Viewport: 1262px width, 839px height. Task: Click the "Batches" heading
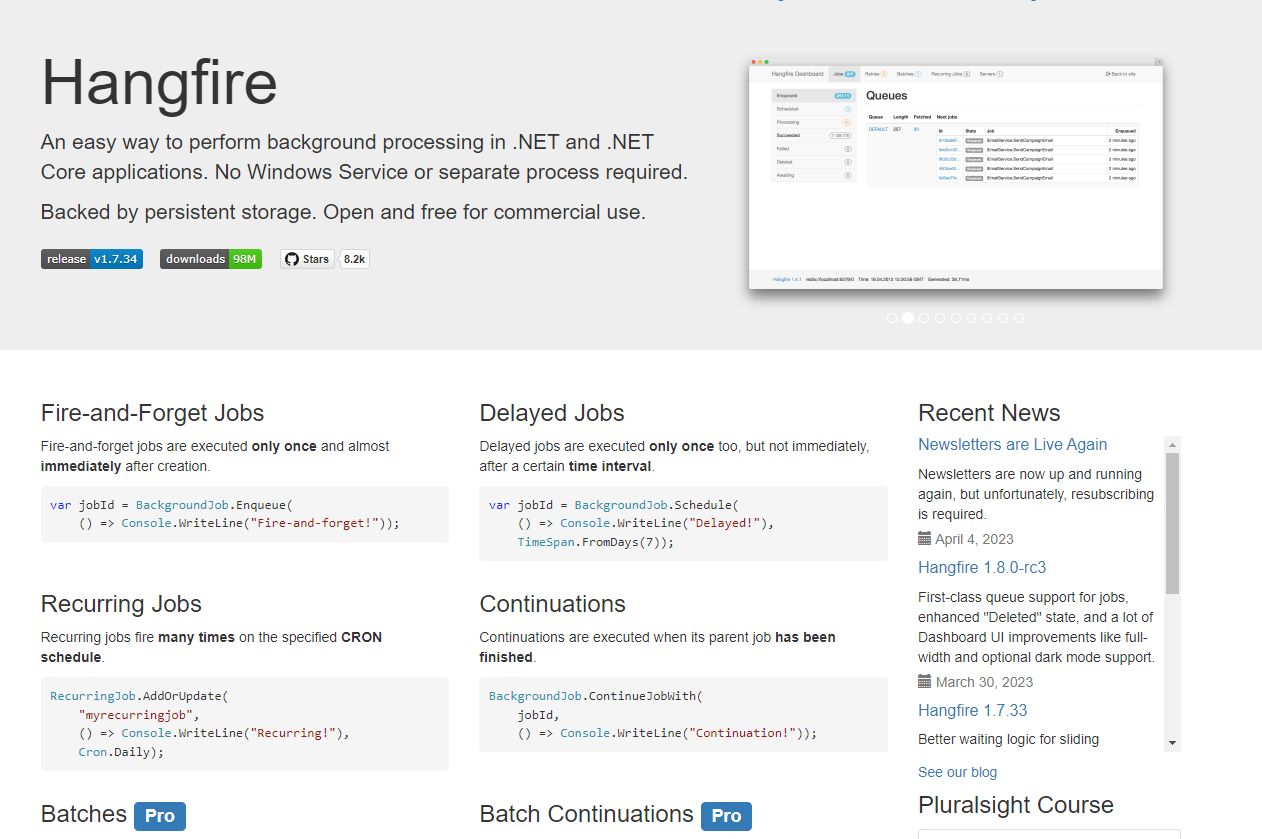[84, 814]
